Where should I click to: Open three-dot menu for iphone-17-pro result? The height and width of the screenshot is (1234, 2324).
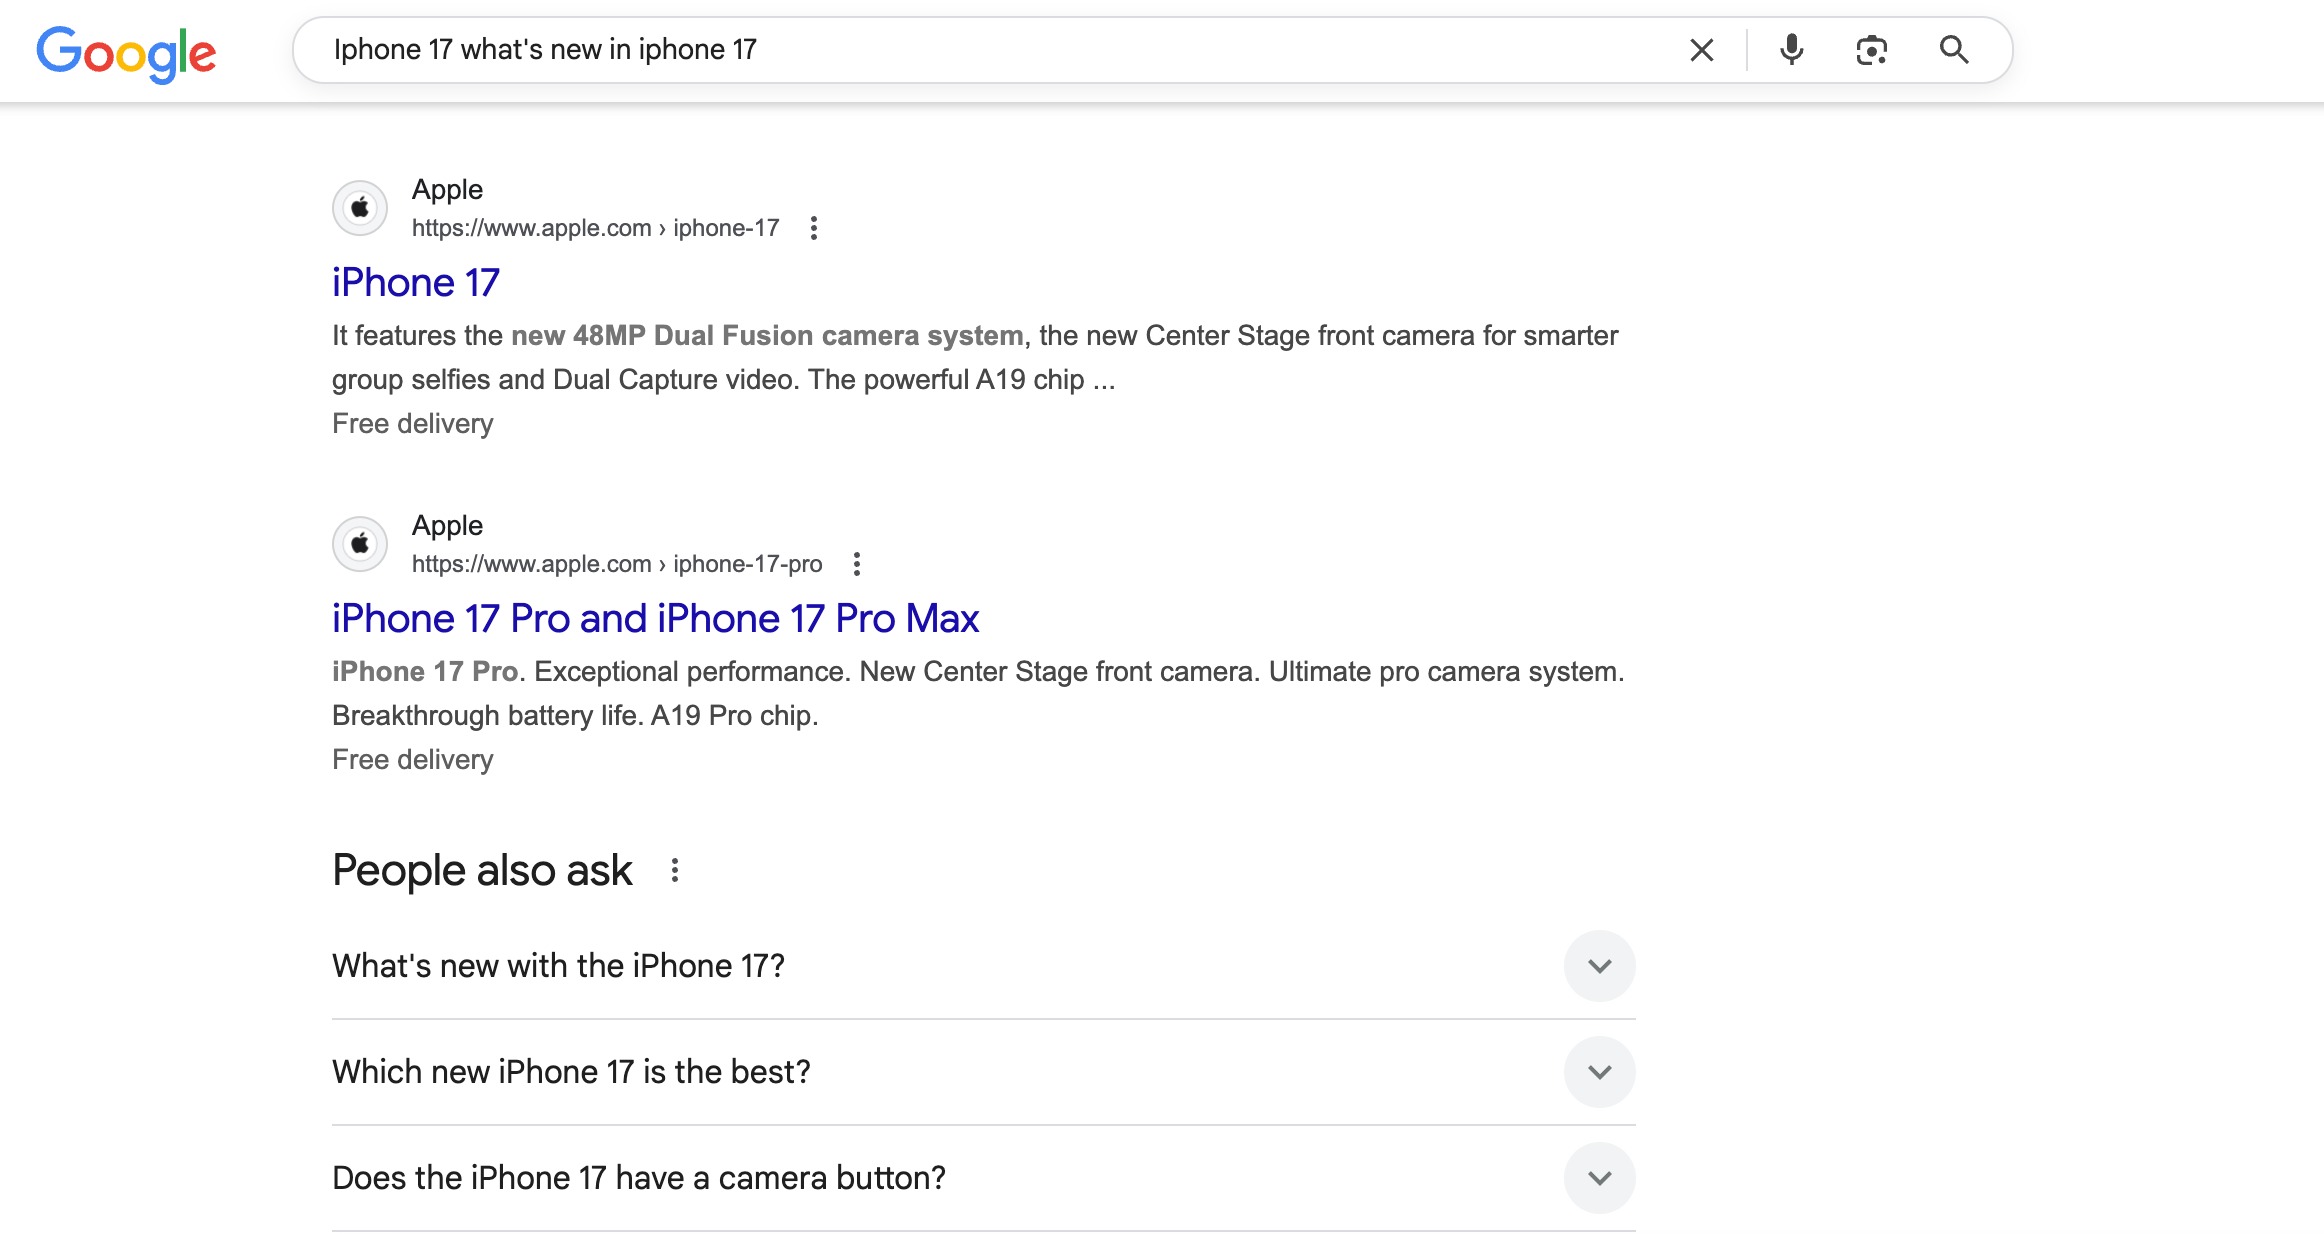[857, 564]
